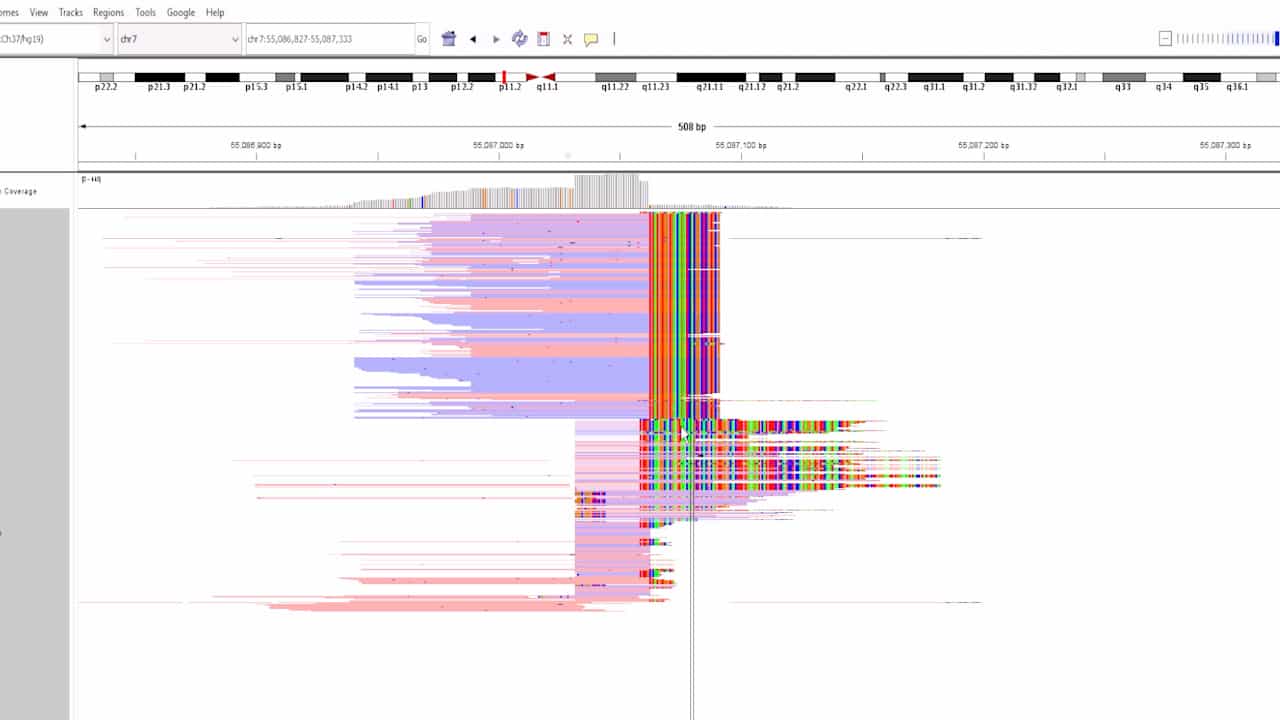Click the 55,087,300 bp ruler label
This screenshot has height=720, width=1280.
click(1226, 146)
